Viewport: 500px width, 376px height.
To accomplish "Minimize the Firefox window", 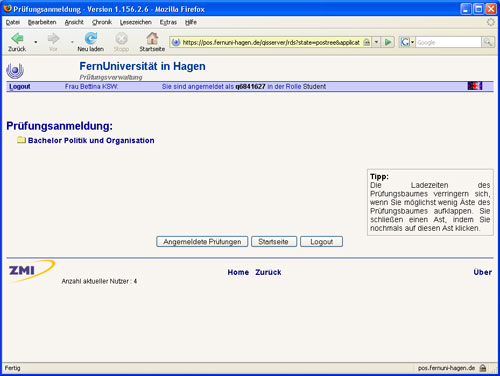I will coord(466,9).
